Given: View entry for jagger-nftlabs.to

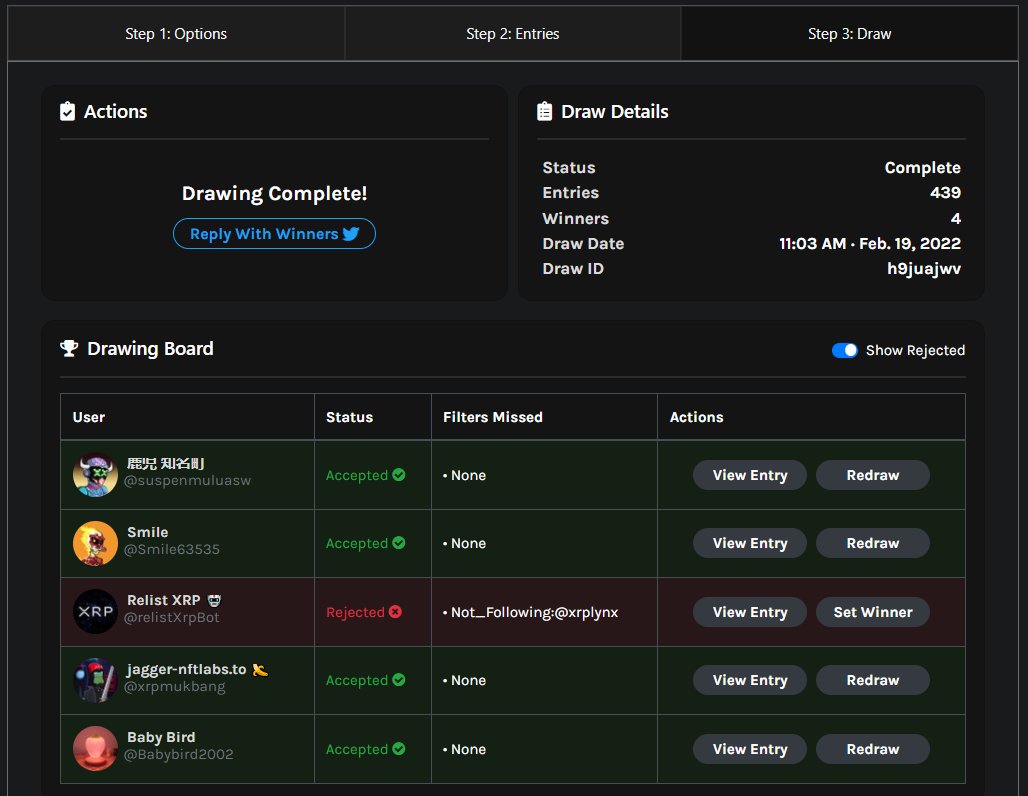Looking at the screenshot, I should [749, 680].
